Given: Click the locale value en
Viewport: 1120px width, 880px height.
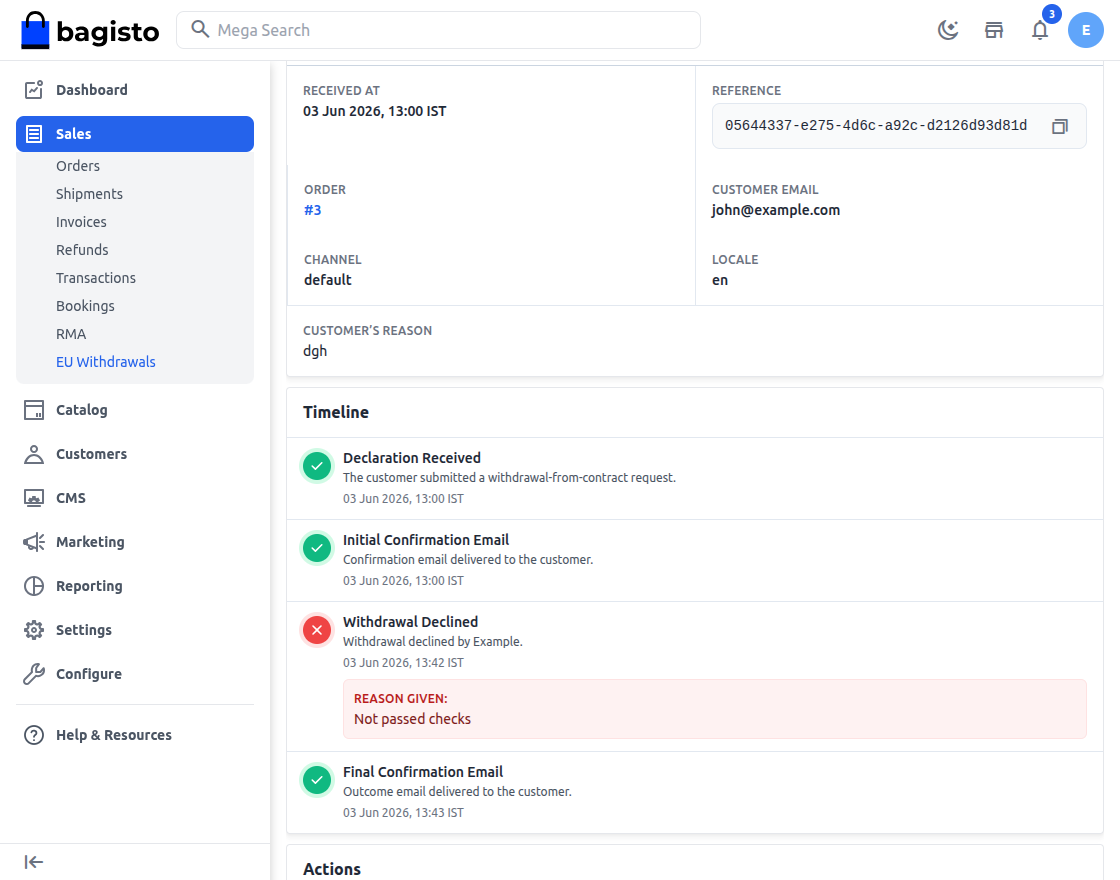Looking at the screenshot, I should click(720, 280).
